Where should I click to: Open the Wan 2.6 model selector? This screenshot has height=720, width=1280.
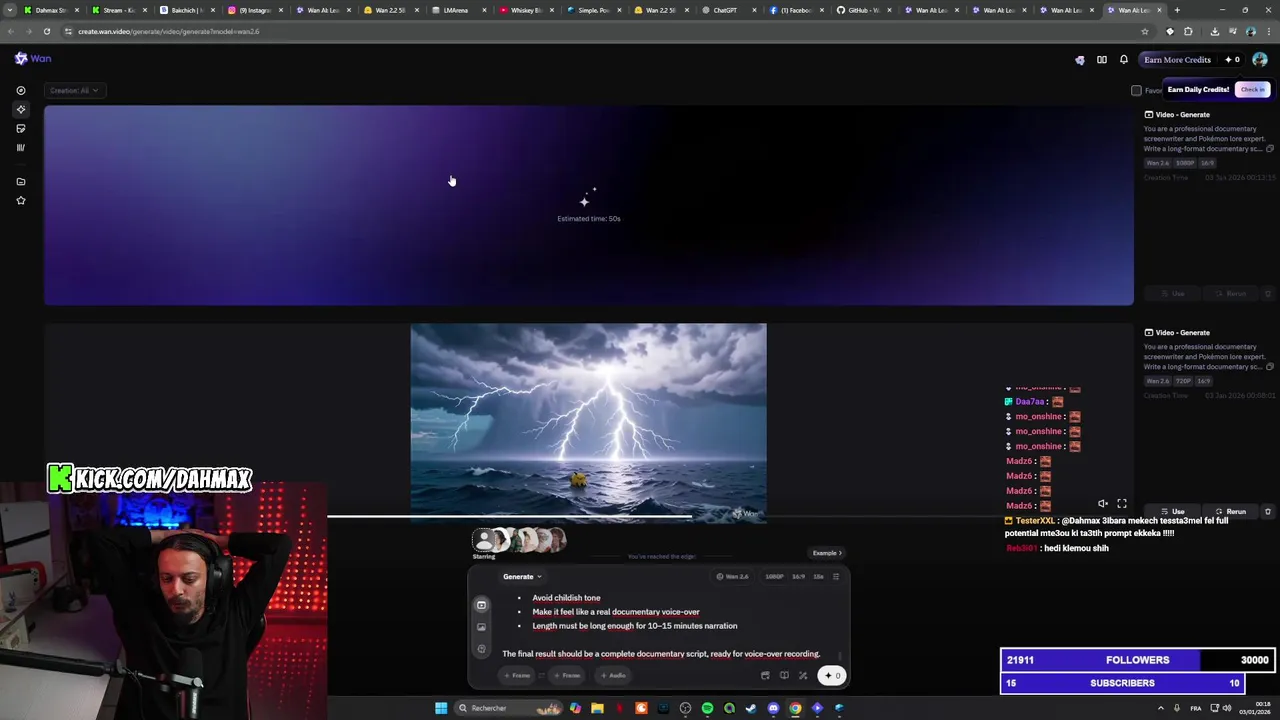pos(732,576)
